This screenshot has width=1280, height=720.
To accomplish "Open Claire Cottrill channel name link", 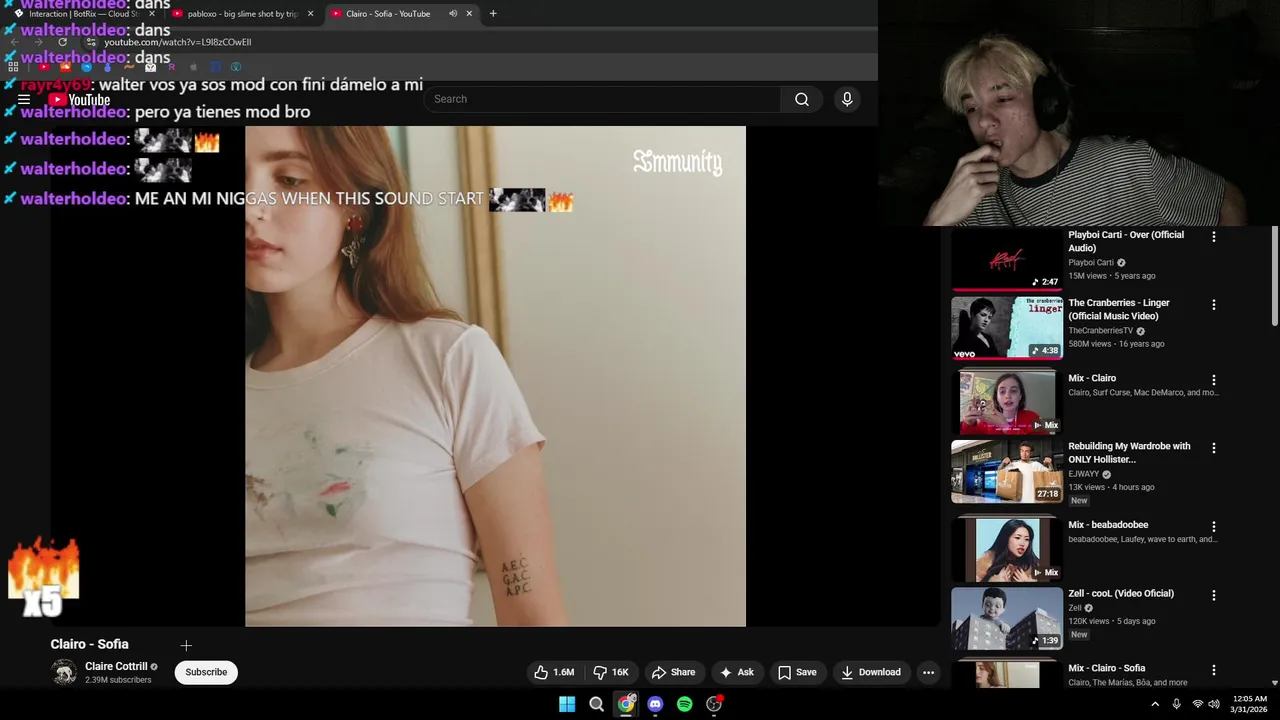I will [x=116, y=666].
